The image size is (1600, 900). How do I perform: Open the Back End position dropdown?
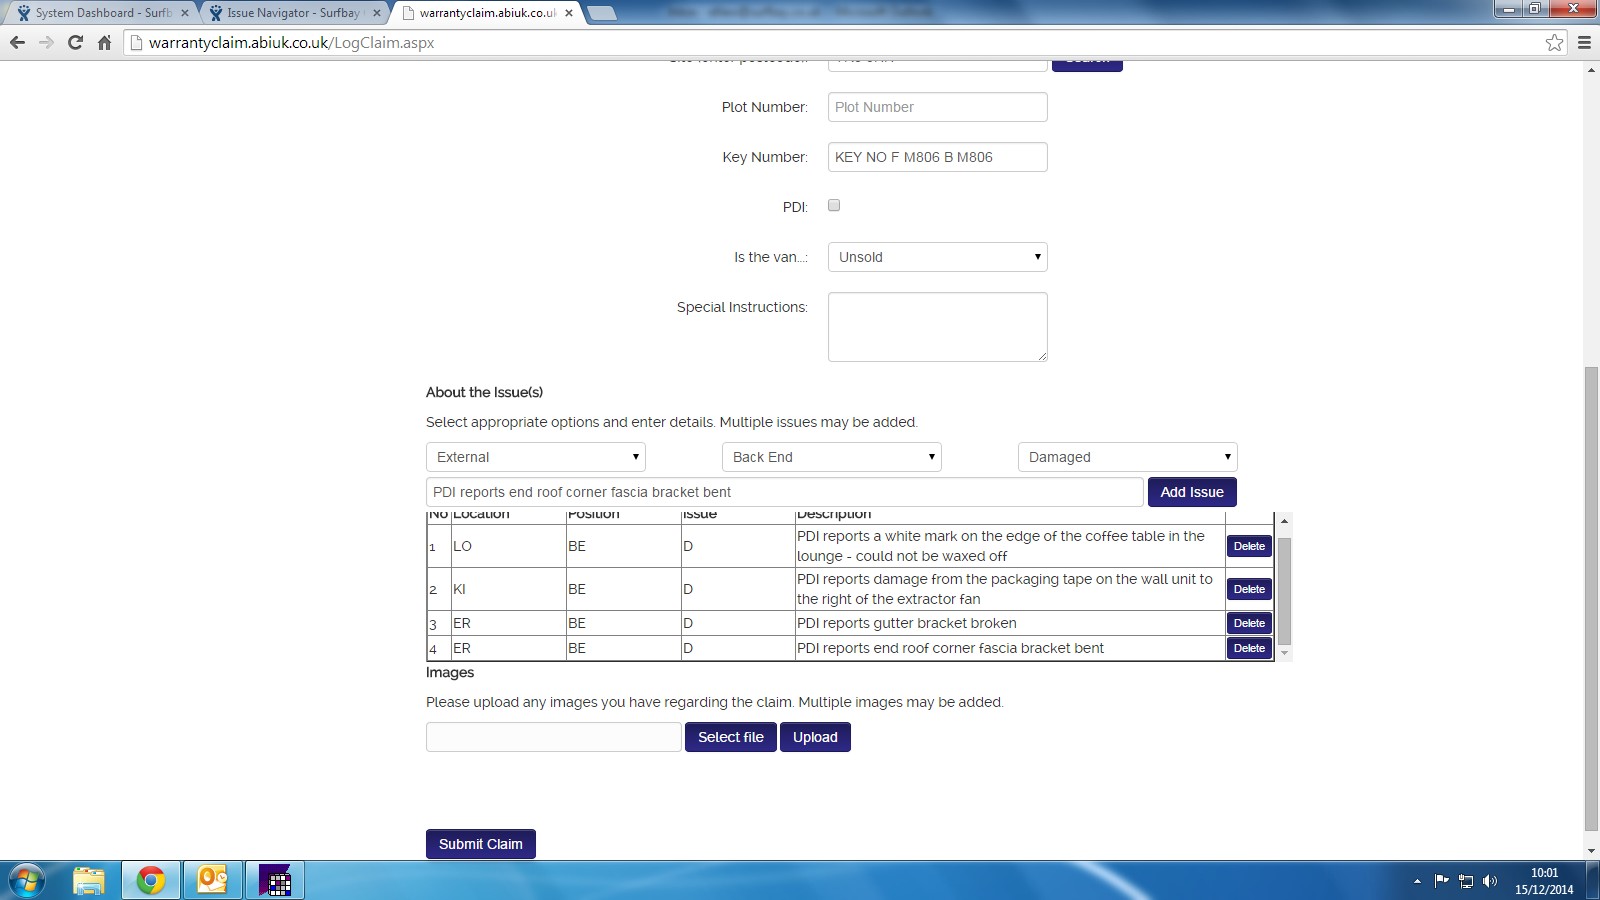pyautogui.click(x=832, y=457)
